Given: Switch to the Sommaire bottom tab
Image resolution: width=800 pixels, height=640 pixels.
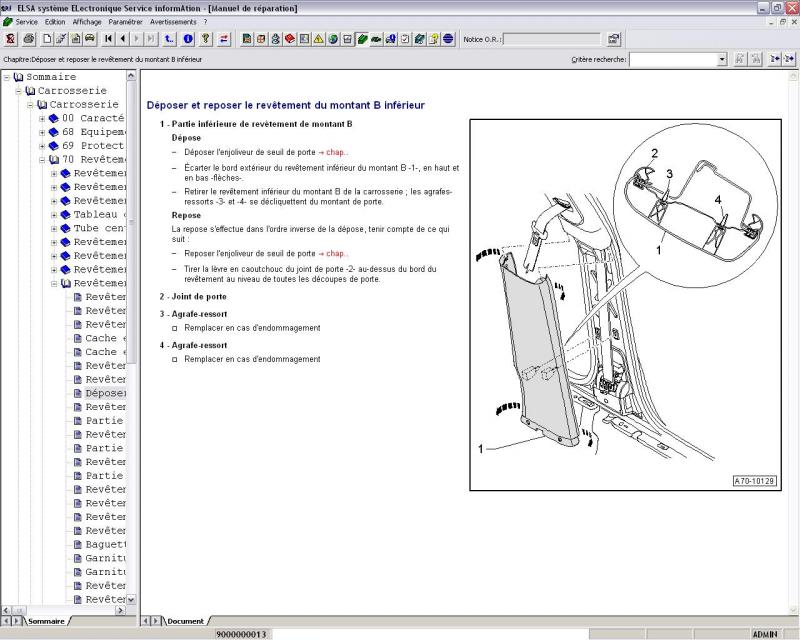Looking at the screenshot, I should (x=46, y=621).
